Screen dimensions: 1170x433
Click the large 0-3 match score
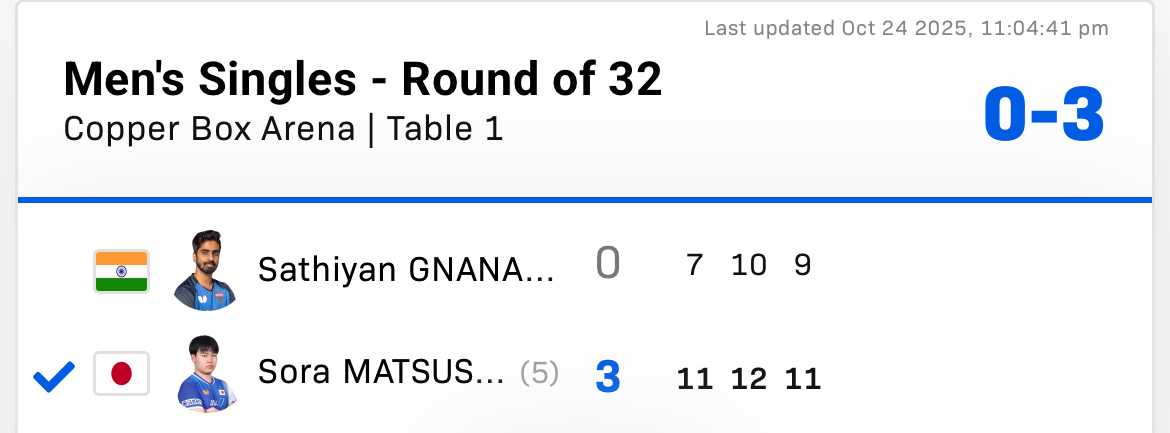[1043, 116]
